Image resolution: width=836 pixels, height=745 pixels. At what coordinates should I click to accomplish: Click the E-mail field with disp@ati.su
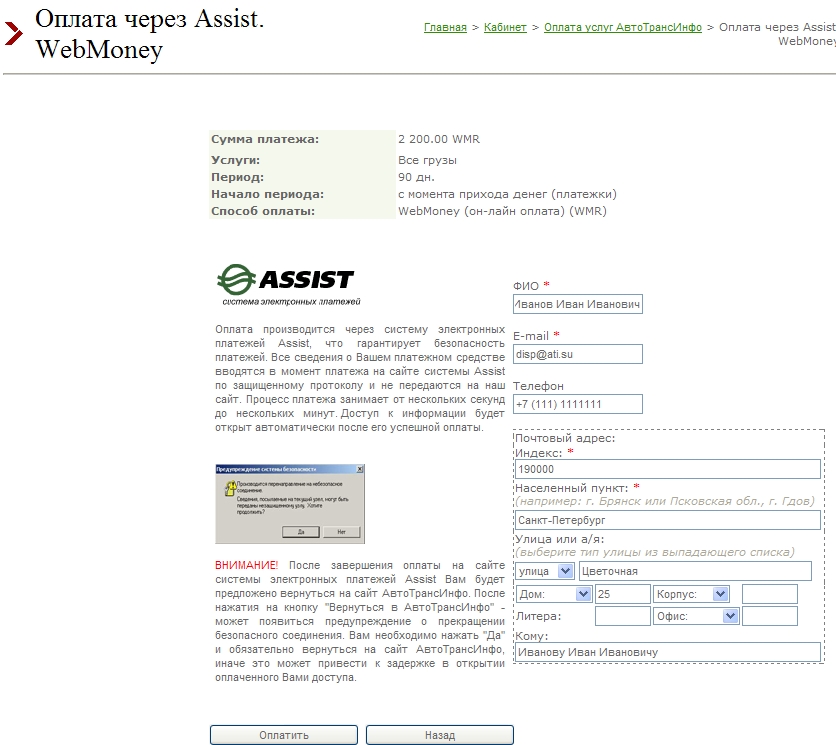(x=578, y=354)
